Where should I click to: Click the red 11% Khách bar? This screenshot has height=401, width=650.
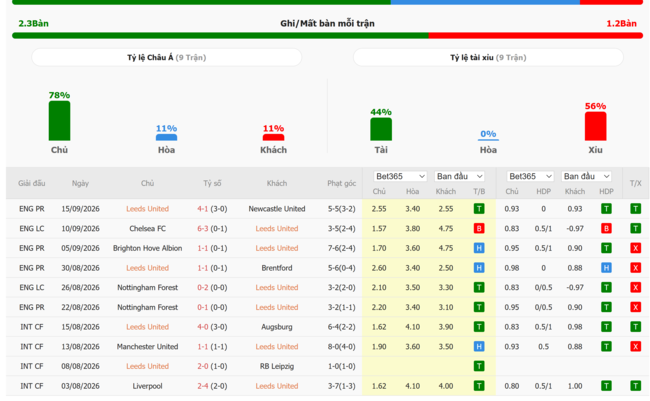(274, 137)
